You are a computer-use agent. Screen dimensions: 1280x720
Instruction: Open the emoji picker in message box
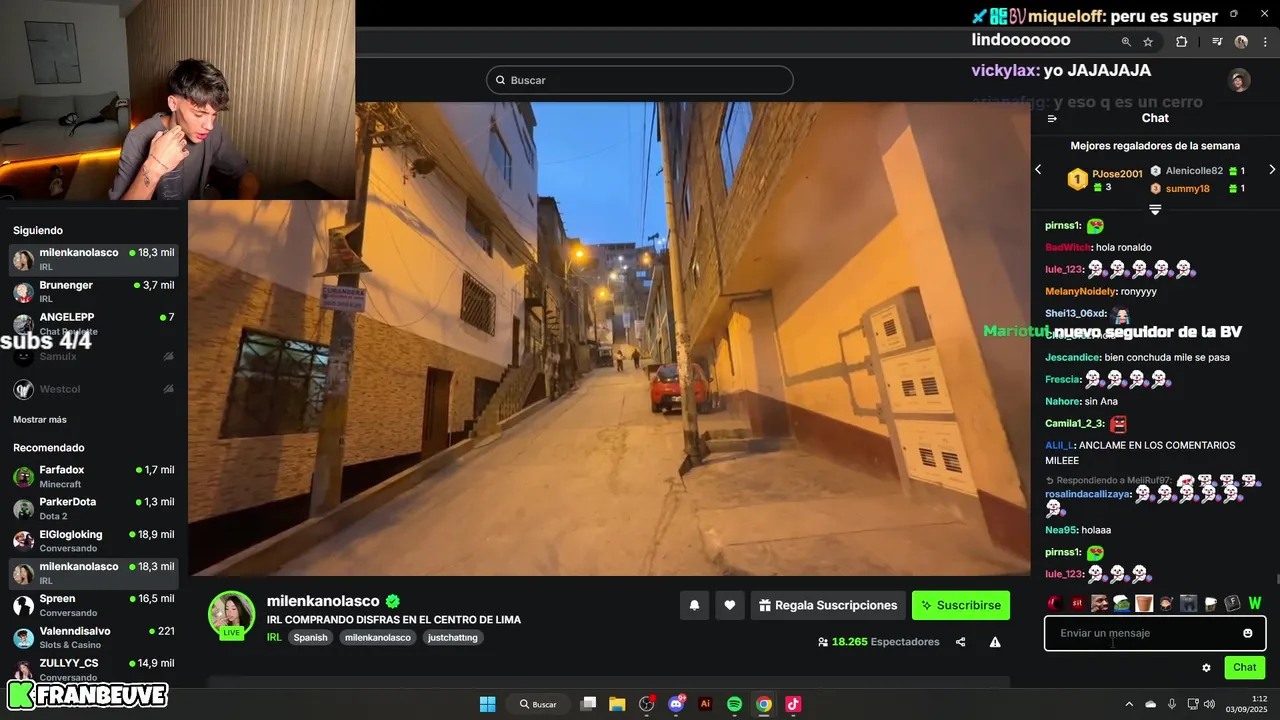click(x=1248, y=633)
